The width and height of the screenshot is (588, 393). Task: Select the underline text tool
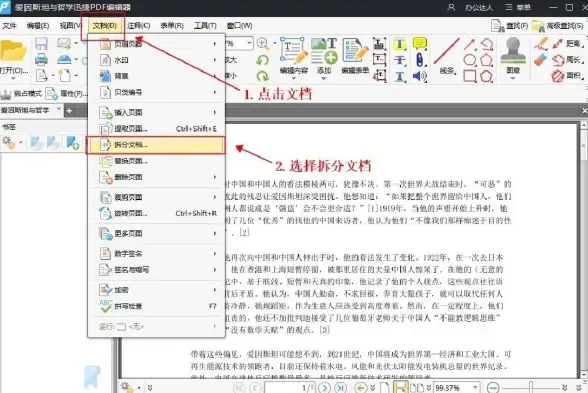point(400,76)
